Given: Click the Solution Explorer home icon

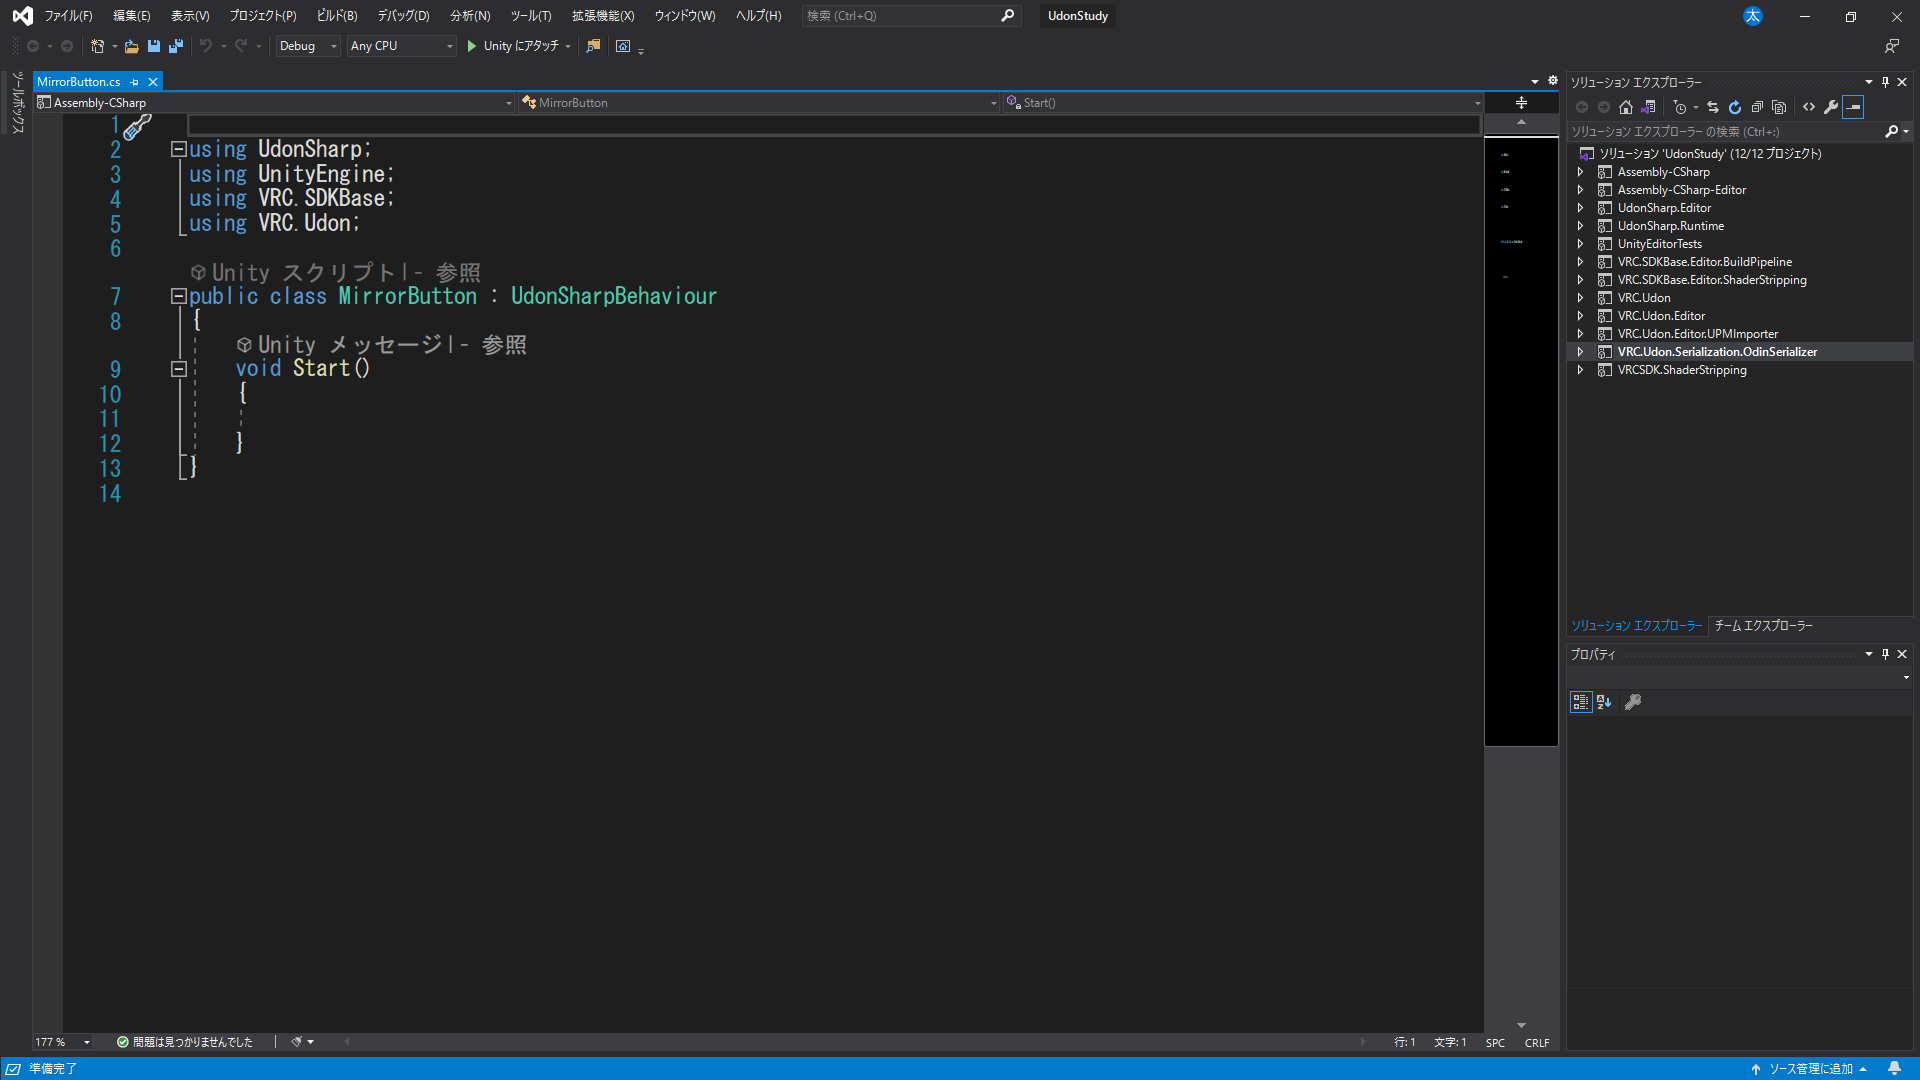Looking at the screenshot, I should click(x=1626, y=107).
